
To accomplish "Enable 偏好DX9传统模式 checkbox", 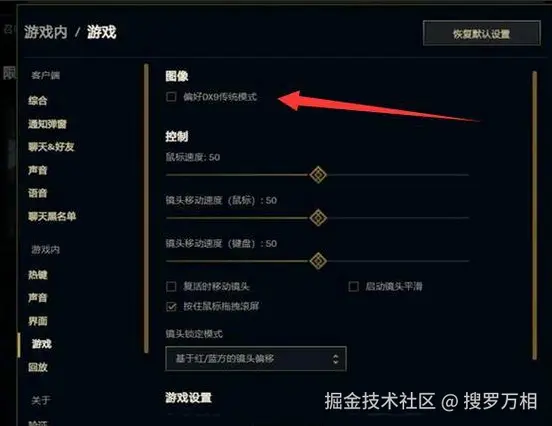I will 171,96.
